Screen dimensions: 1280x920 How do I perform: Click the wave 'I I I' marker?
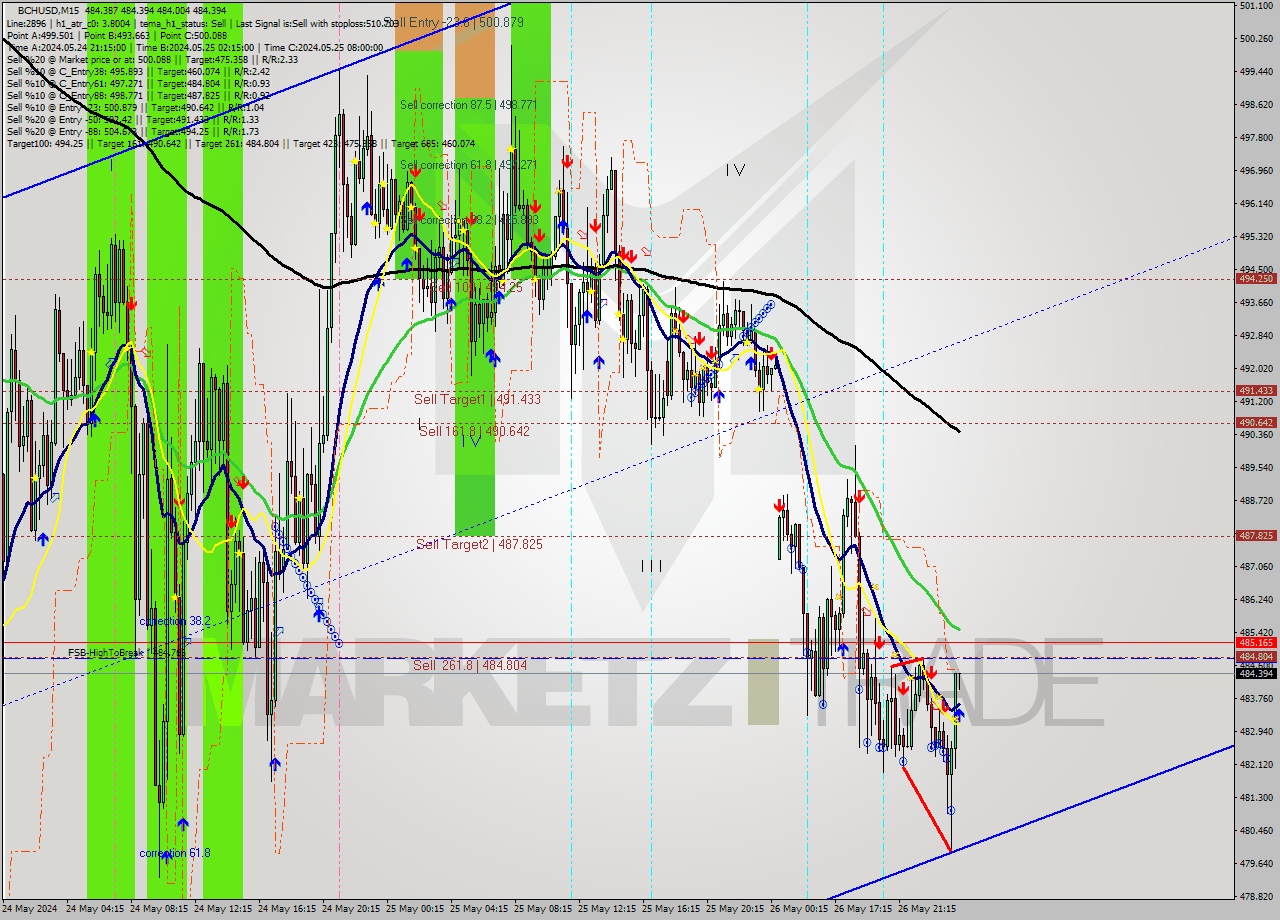click(651, 566)
